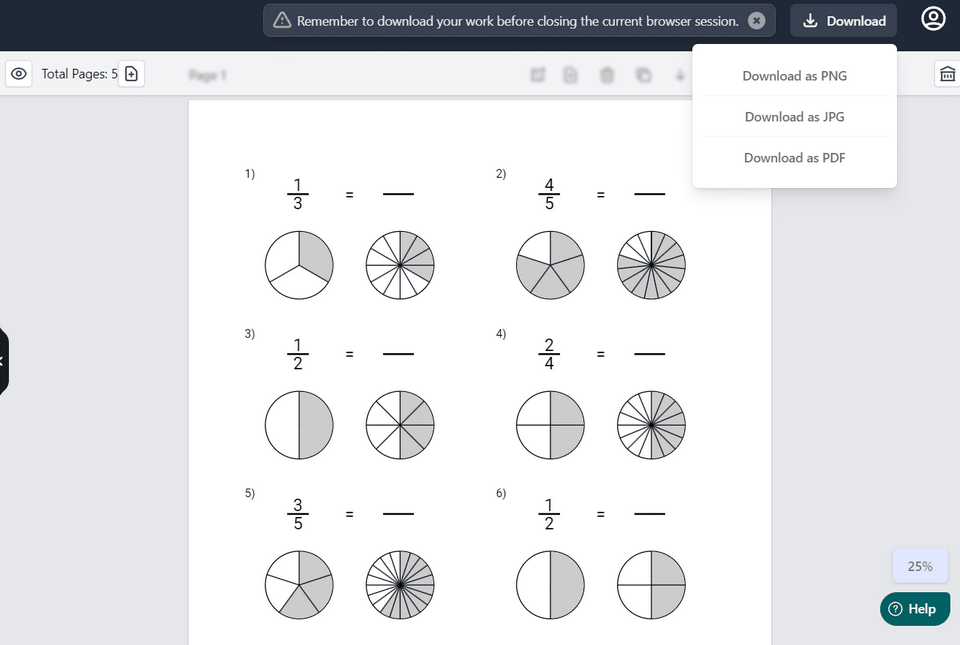Select the delete page trash icon
The image size is (960, 645).
(x=607, y=74)
